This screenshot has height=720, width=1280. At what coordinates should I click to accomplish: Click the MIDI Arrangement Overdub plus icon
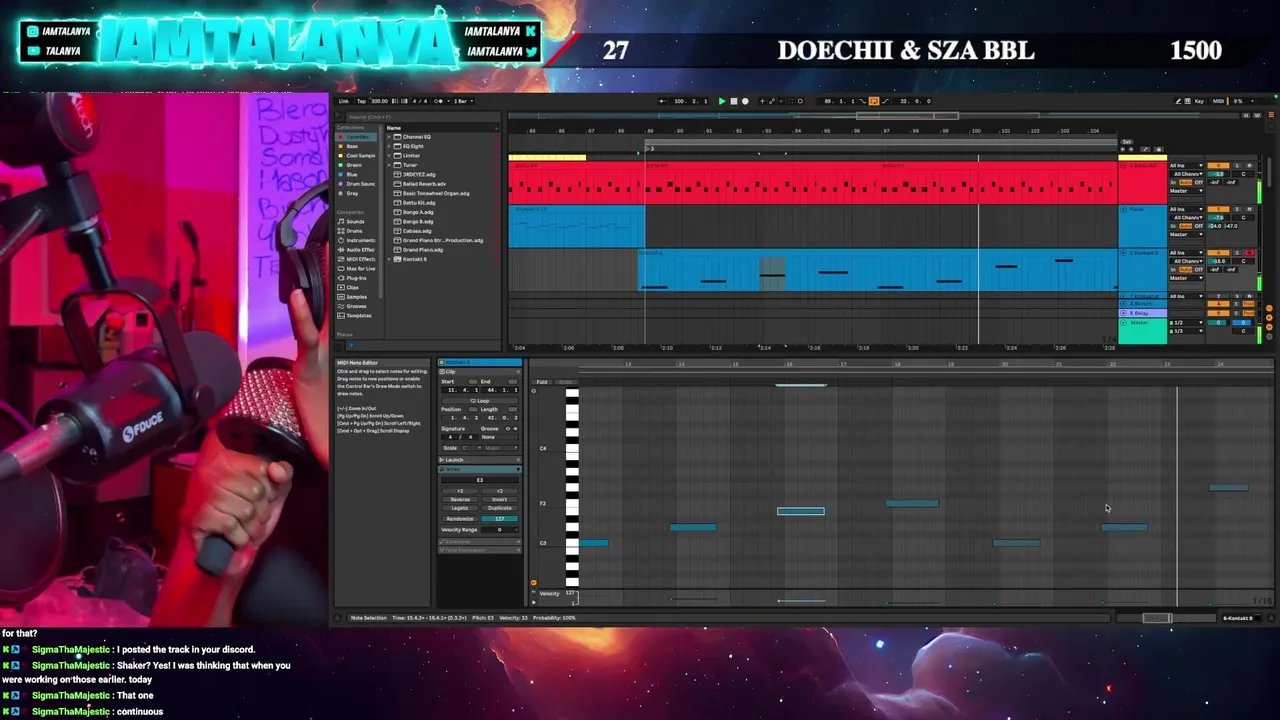click(x=762, y=101)
